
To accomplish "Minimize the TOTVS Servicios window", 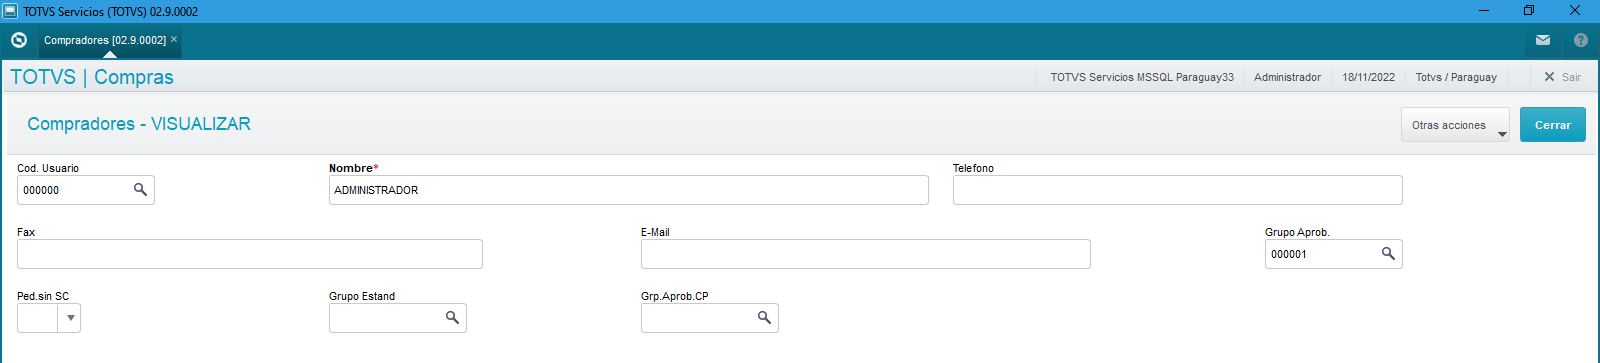I will (x=1484, y=11).
